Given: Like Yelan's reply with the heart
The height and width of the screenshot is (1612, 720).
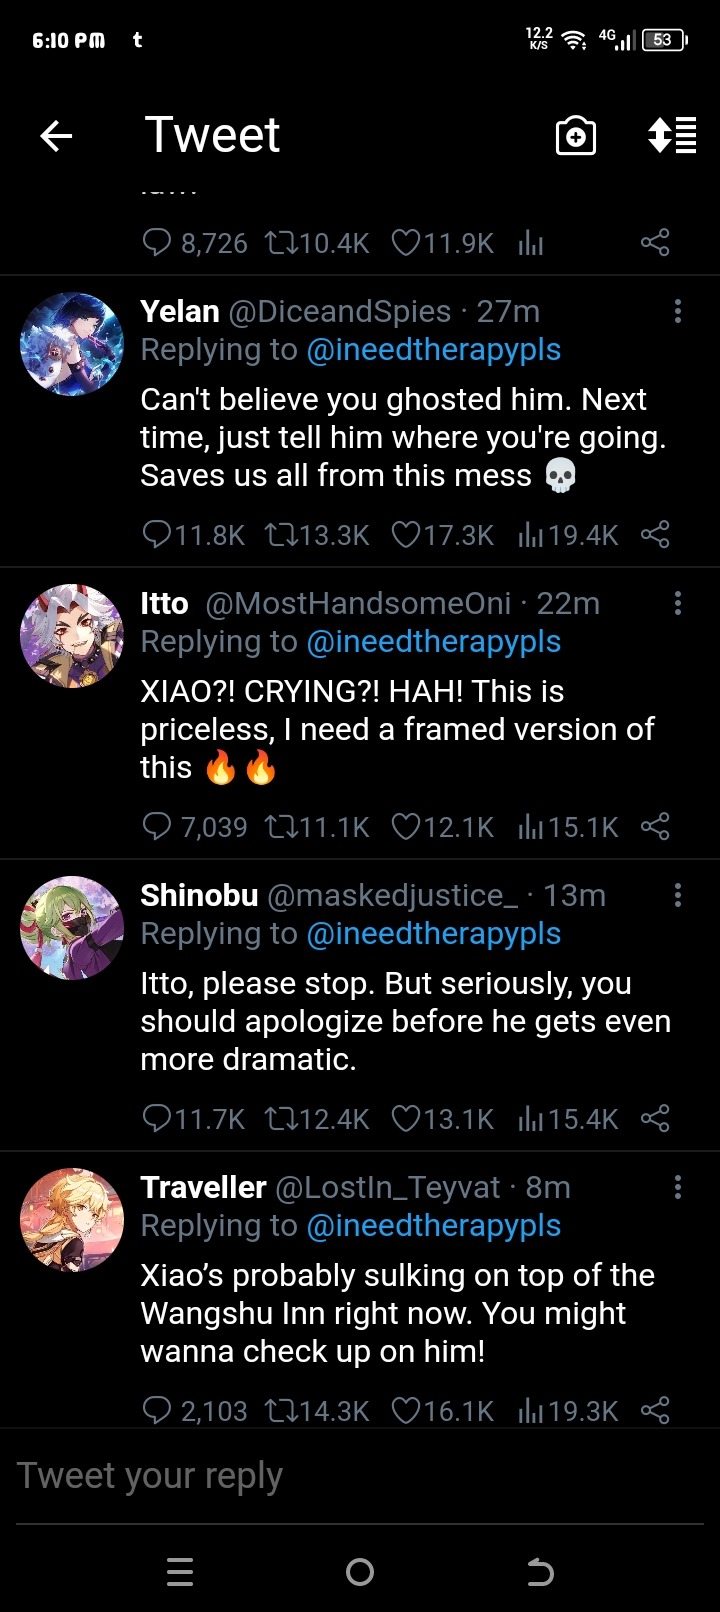Looking at the screenshot, I should point(405,535).
